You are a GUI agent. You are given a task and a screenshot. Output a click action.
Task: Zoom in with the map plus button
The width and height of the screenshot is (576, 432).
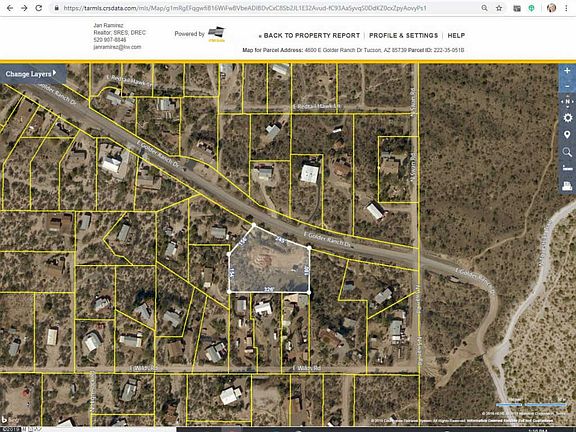[x=567, y=71]
